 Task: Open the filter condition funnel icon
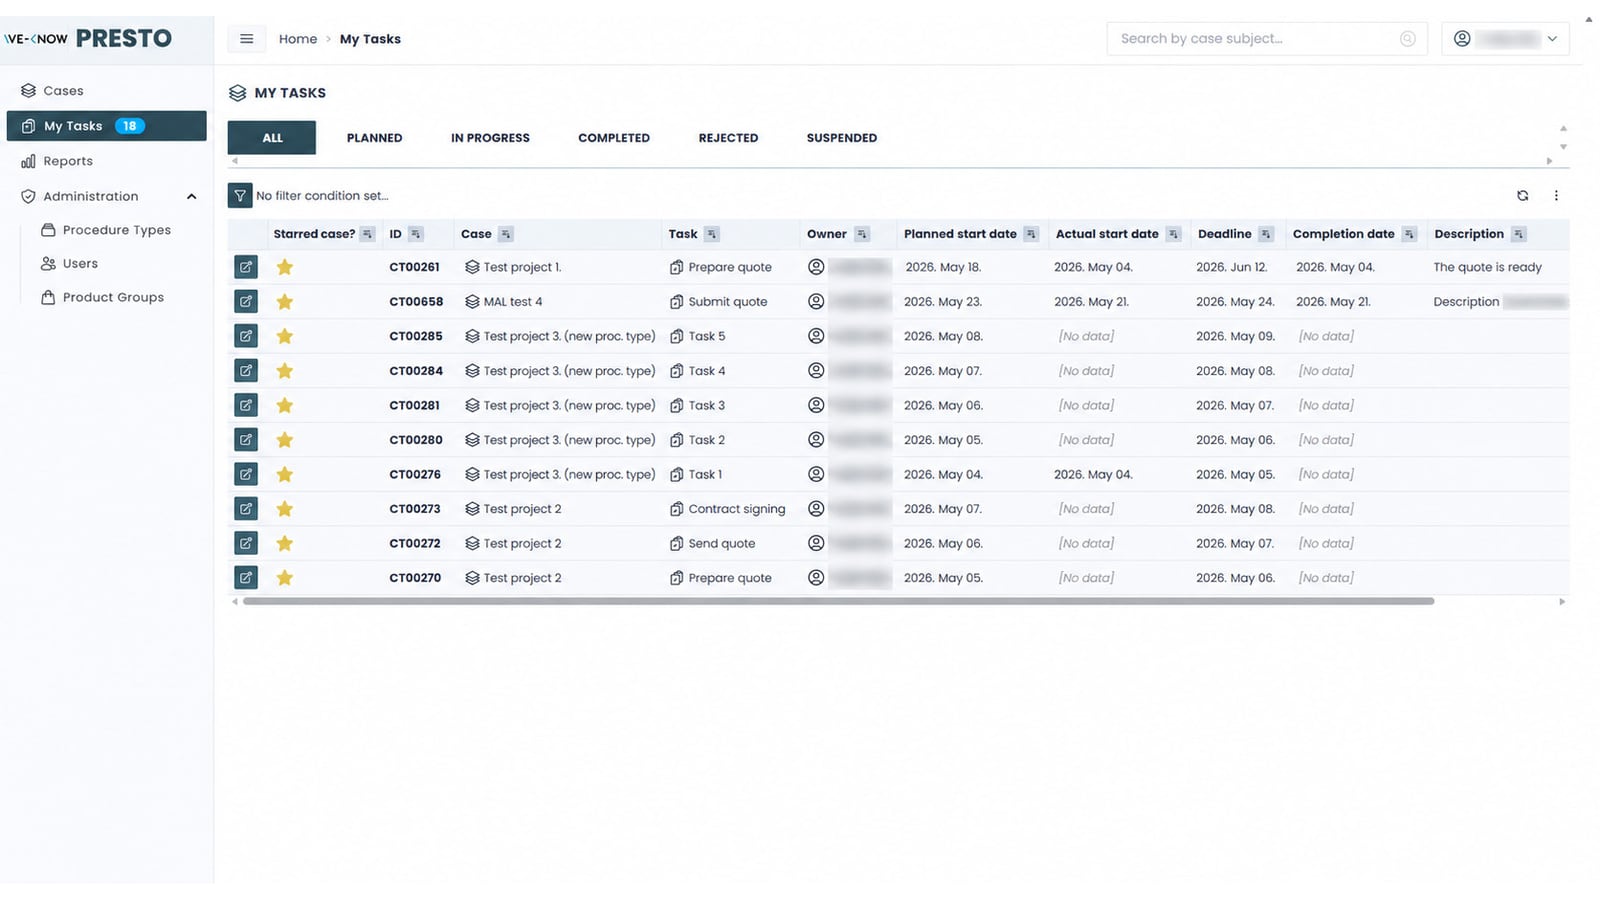point(240,196)
